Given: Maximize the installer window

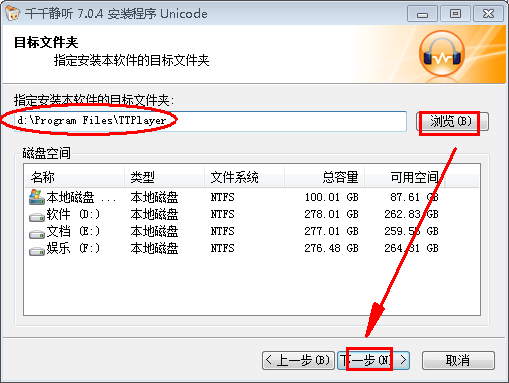Looking at the screenshot, I should (455, 14).
